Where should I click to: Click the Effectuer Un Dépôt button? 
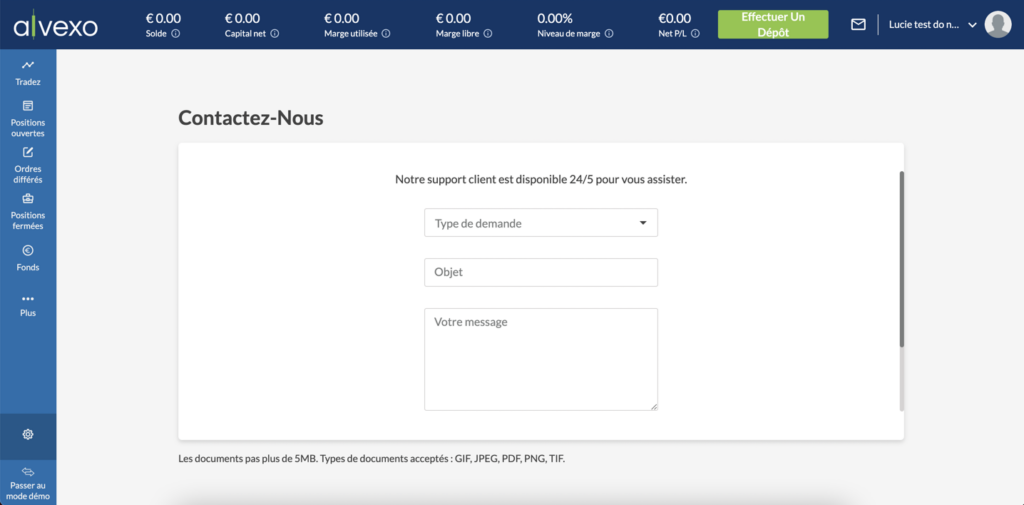point(773,24)
